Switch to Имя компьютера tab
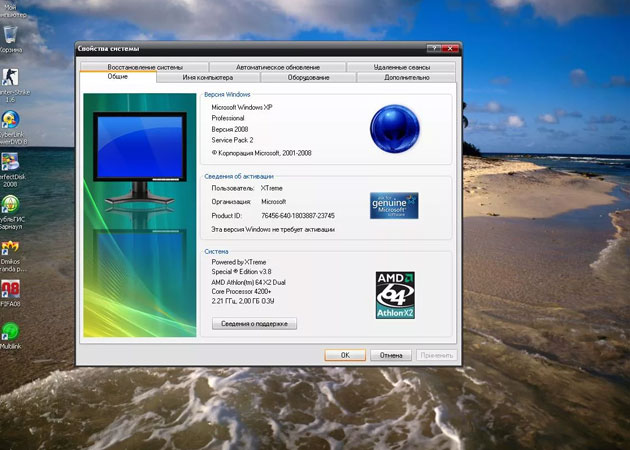This screenshot has height=450, width=630. pyautogui.click(x=208, y=77)
